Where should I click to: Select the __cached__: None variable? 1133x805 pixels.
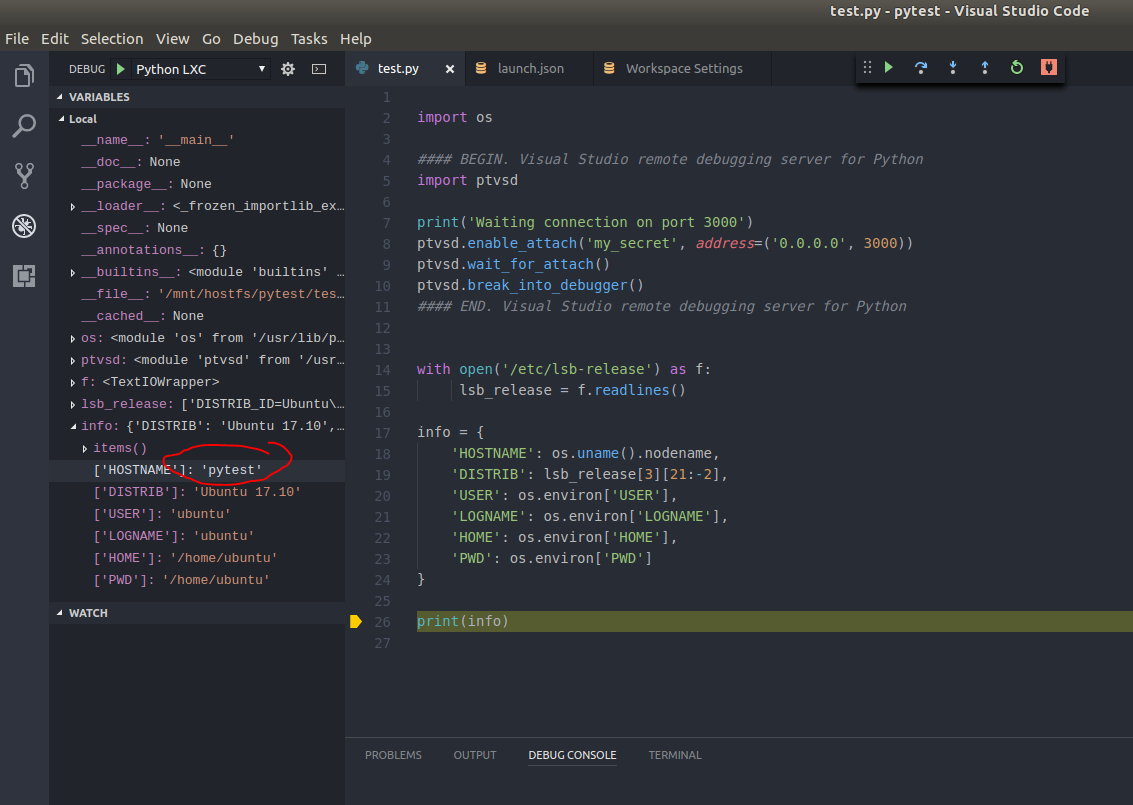pos(197,316)
